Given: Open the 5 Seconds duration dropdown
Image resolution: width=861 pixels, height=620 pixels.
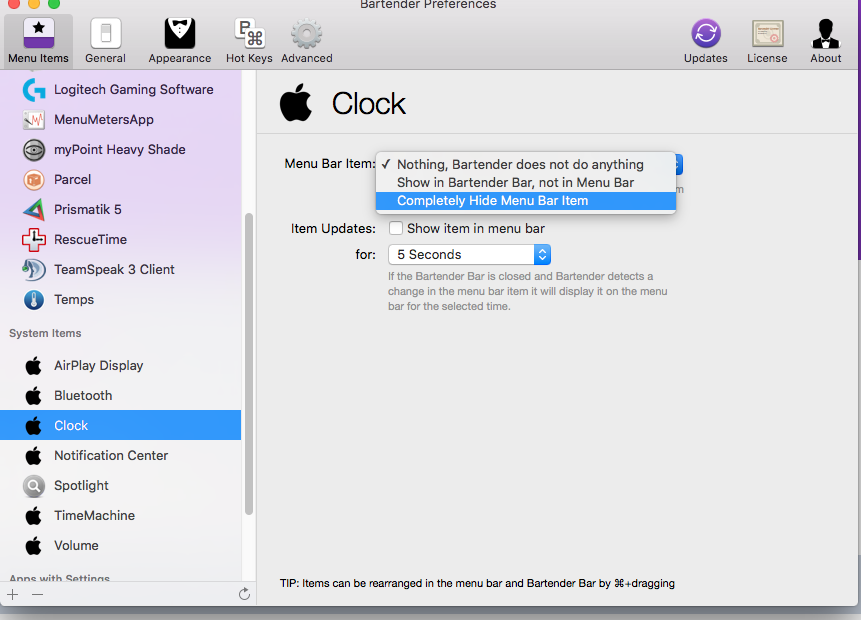Looking at the screenshot, I should (469, 255).
